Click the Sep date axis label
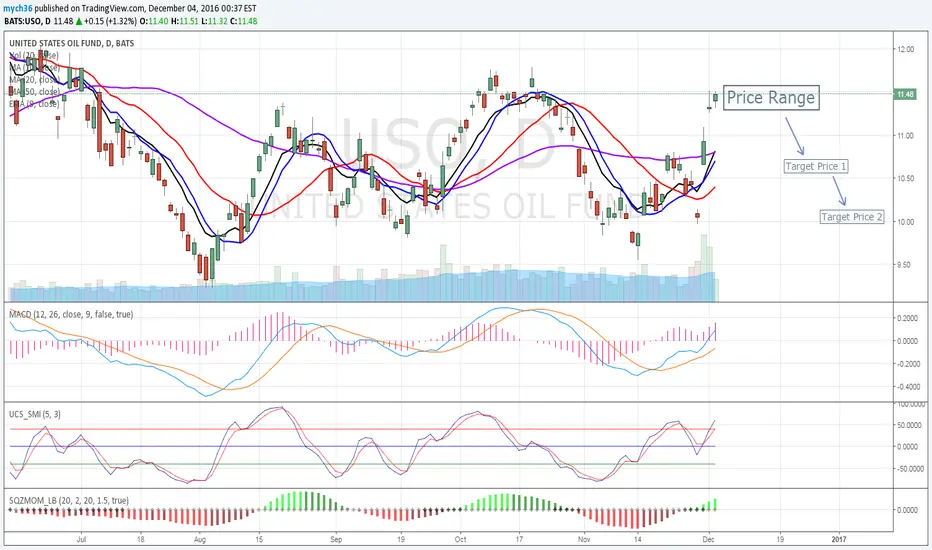Screen dimensions: 932x550 336,539
